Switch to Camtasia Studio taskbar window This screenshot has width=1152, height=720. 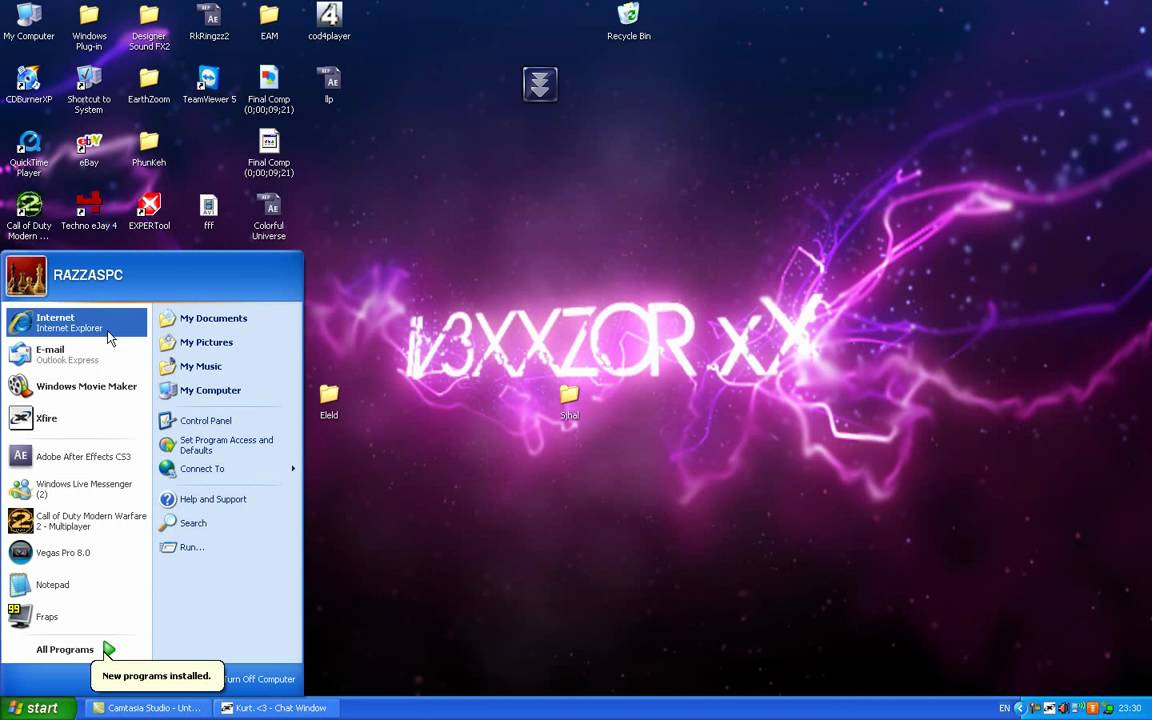point(147,708)
